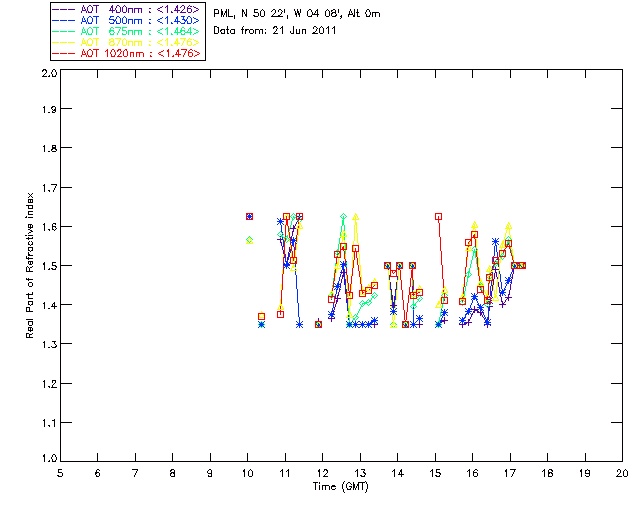The height and width of the screenshot is (512, 640).
Task: Click the x-axis tick label 20
Action: [x=622, y=473]
